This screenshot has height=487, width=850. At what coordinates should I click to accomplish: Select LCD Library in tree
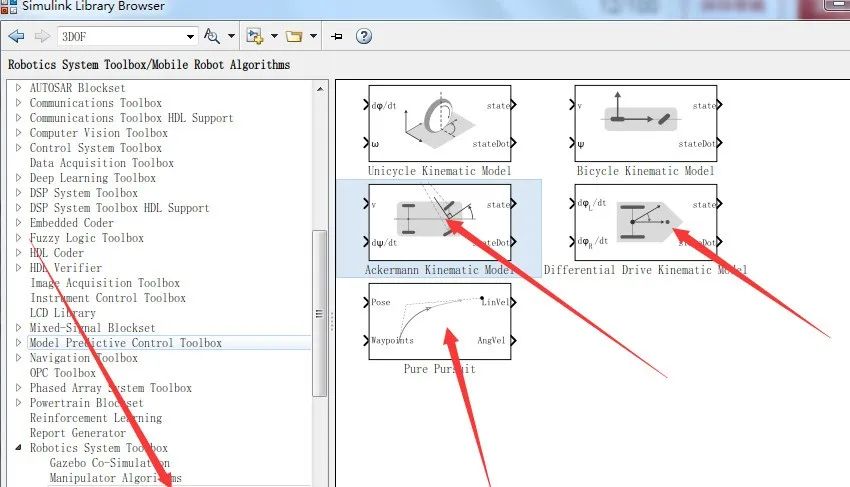pos(63,313)
